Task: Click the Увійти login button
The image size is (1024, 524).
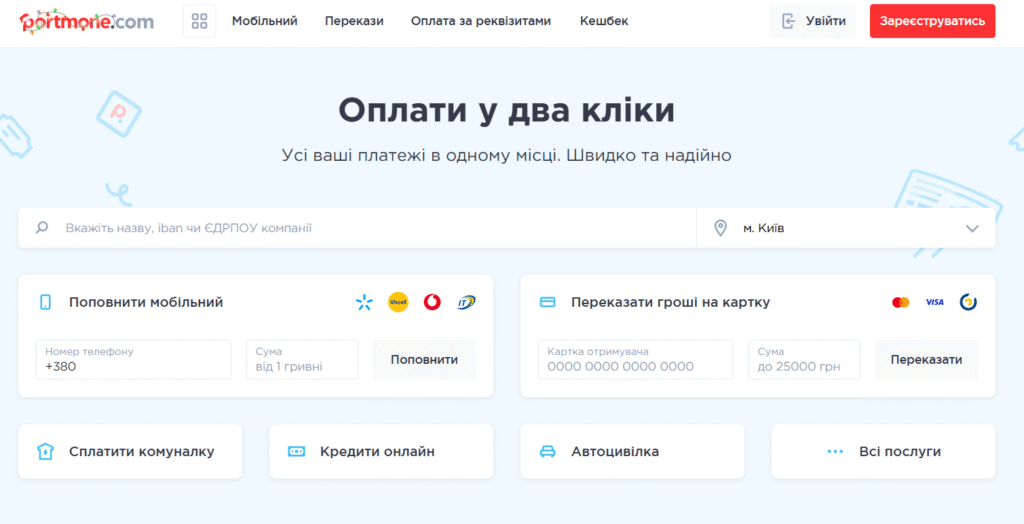Action: click(812, 21)
